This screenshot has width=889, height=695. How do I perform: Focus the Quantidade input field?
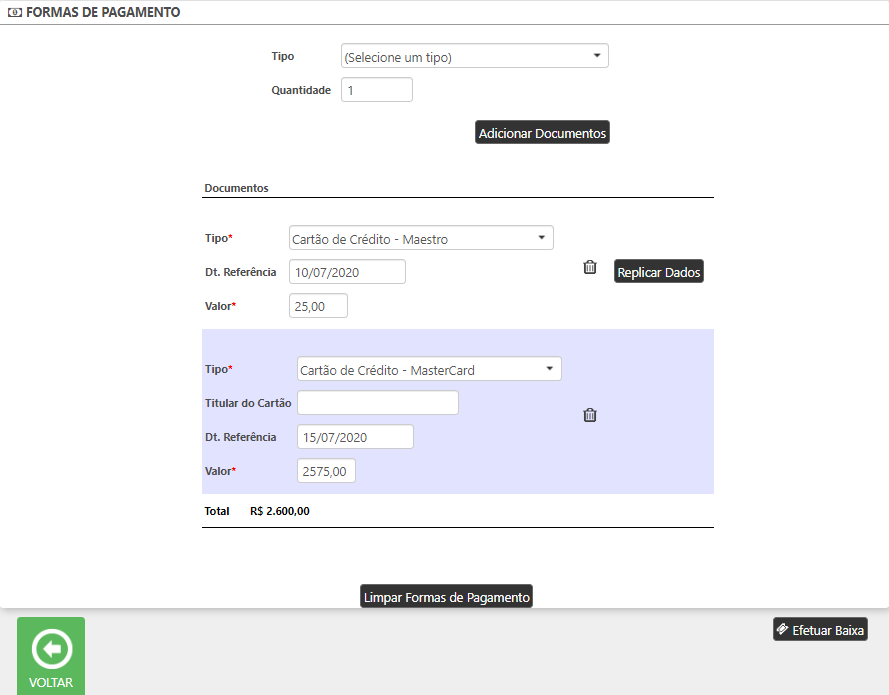tap(376, 90)
